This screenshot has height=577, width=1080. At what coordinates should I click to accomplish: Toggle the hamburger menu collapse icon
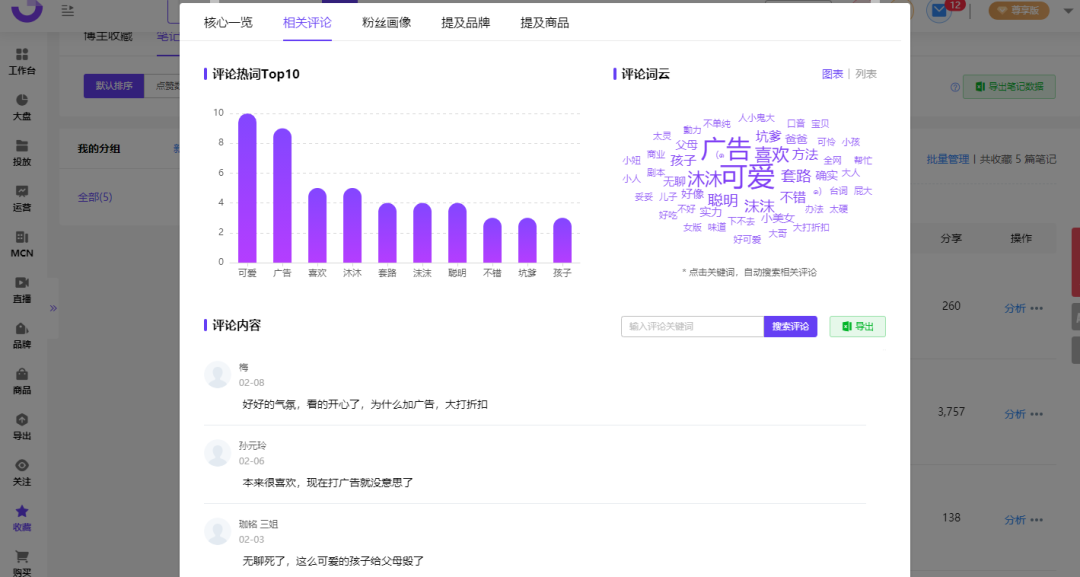point(68,10)
